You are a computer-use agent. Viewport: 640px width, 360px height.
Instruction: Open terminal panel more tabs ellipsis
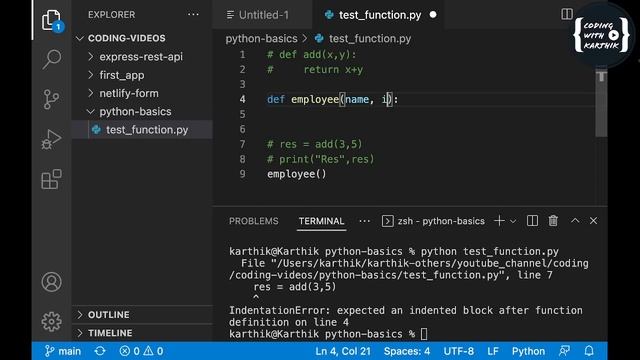click(364, 221)
